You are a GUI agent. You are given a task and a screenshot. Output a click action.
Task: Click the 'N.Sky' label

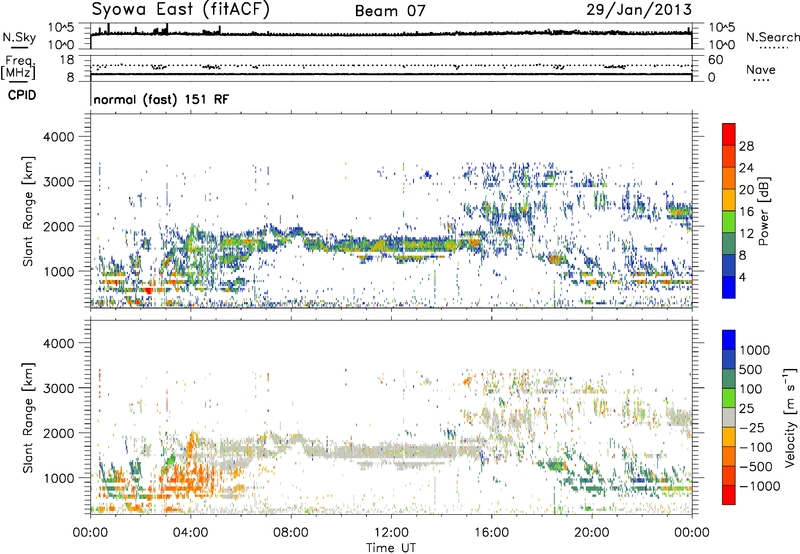click(19, 37)
